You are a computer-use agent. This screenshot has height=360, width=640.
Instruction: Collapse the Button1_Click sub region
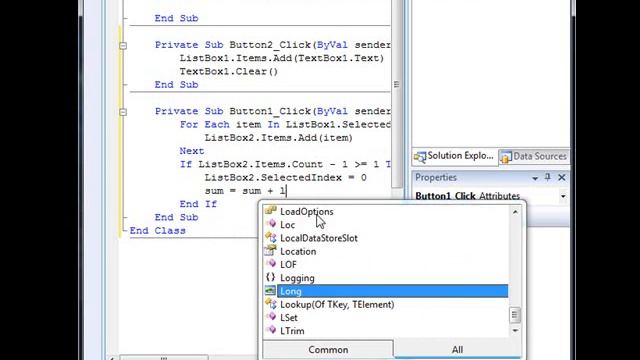(123, 112)
